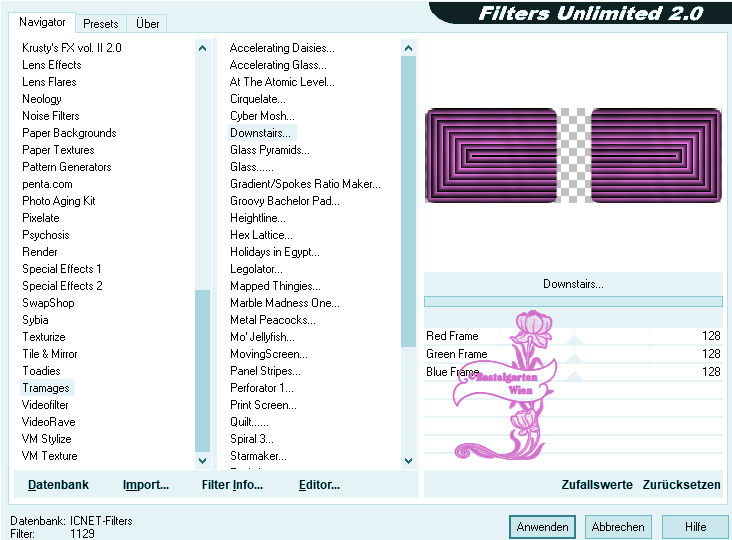Image resolution: width=732 pixels, height=540 pixels.
Task: Choose the Cirquelate... filter
Action: [x=258, y=99]
